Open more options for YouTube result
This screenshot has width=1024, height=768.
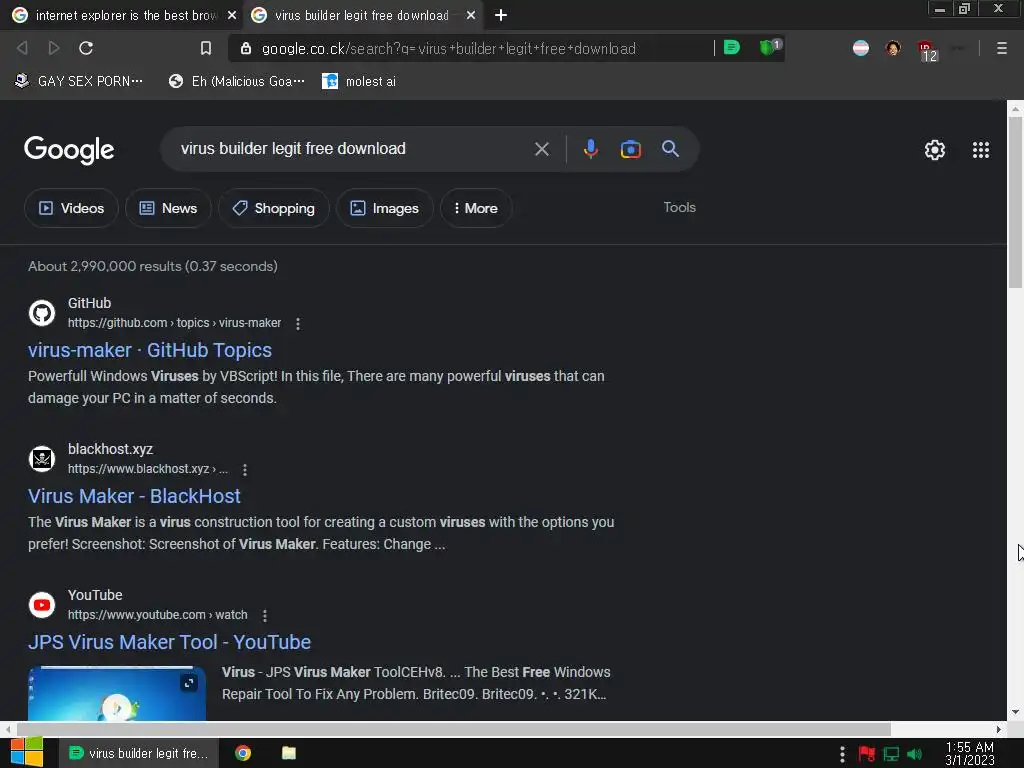coord(264,615)
